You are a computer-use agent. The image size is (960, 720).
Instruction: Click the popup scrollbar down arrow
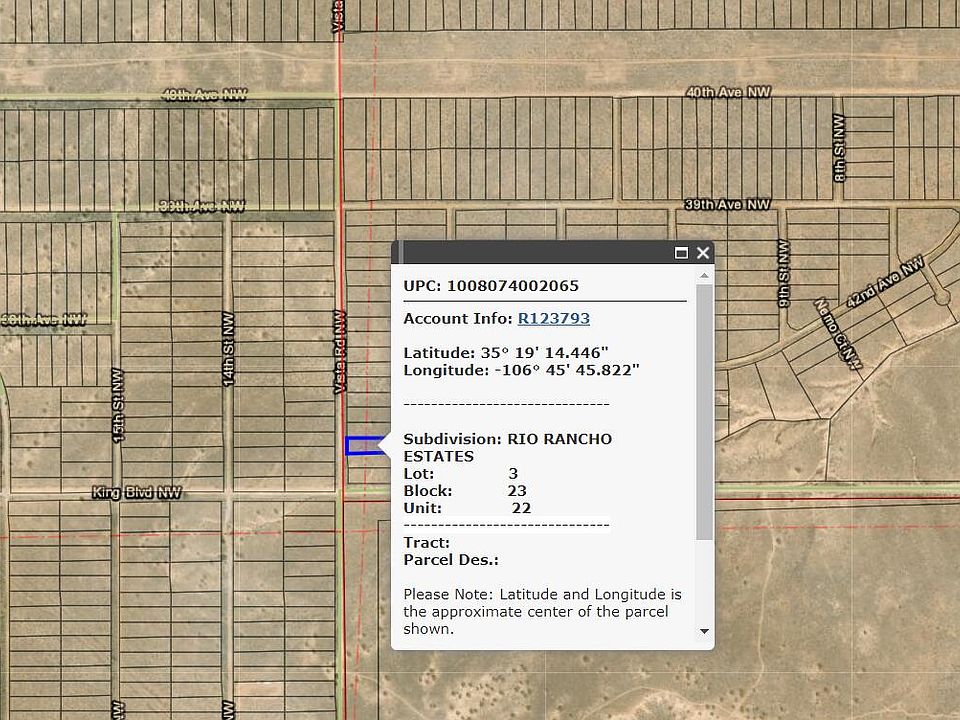click(x=704, y=631)
